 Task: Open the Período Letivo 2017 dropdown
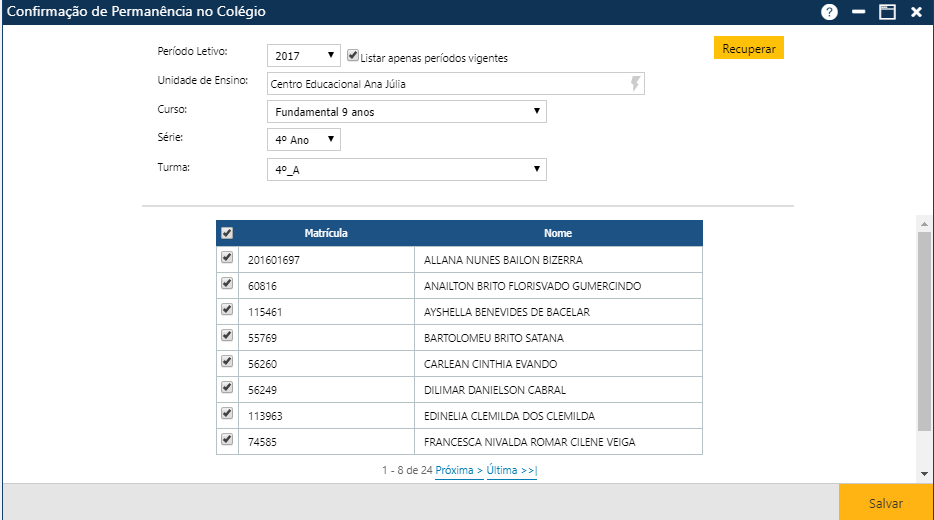pyautogui.click(x=304, y=56)
